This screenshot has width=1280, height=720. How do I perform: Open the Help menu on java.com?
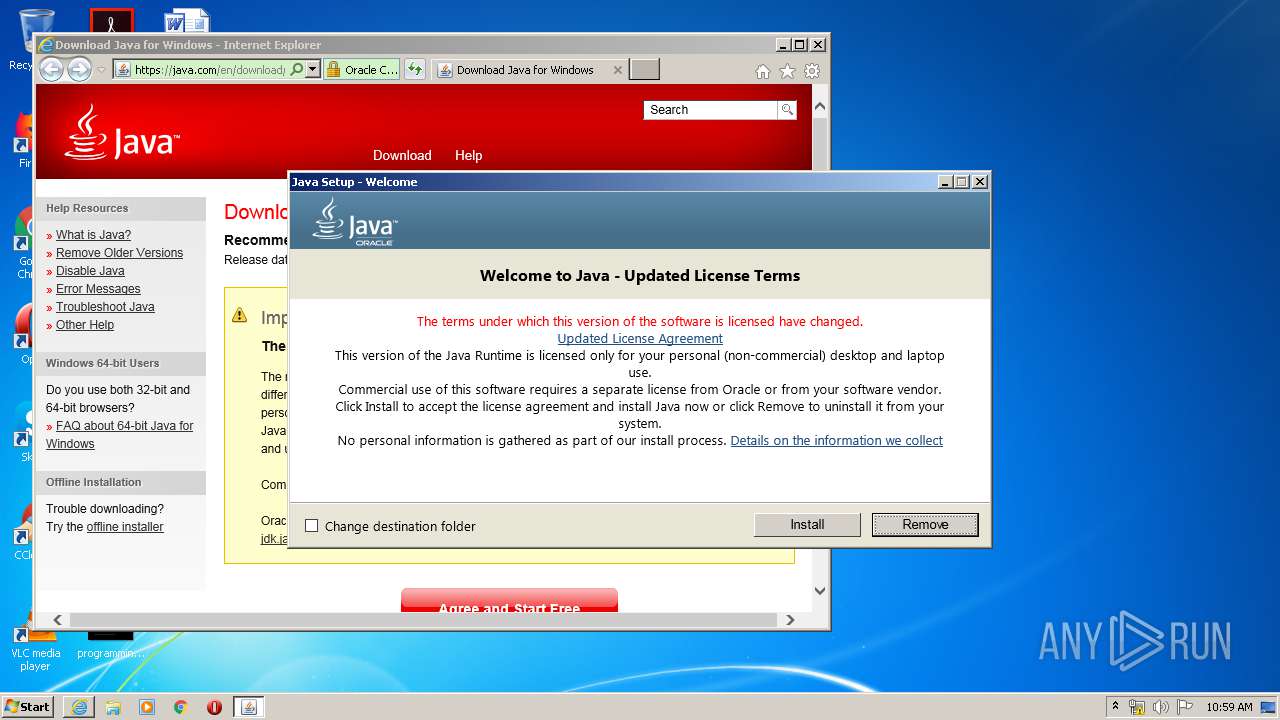(x=468, y=155)
